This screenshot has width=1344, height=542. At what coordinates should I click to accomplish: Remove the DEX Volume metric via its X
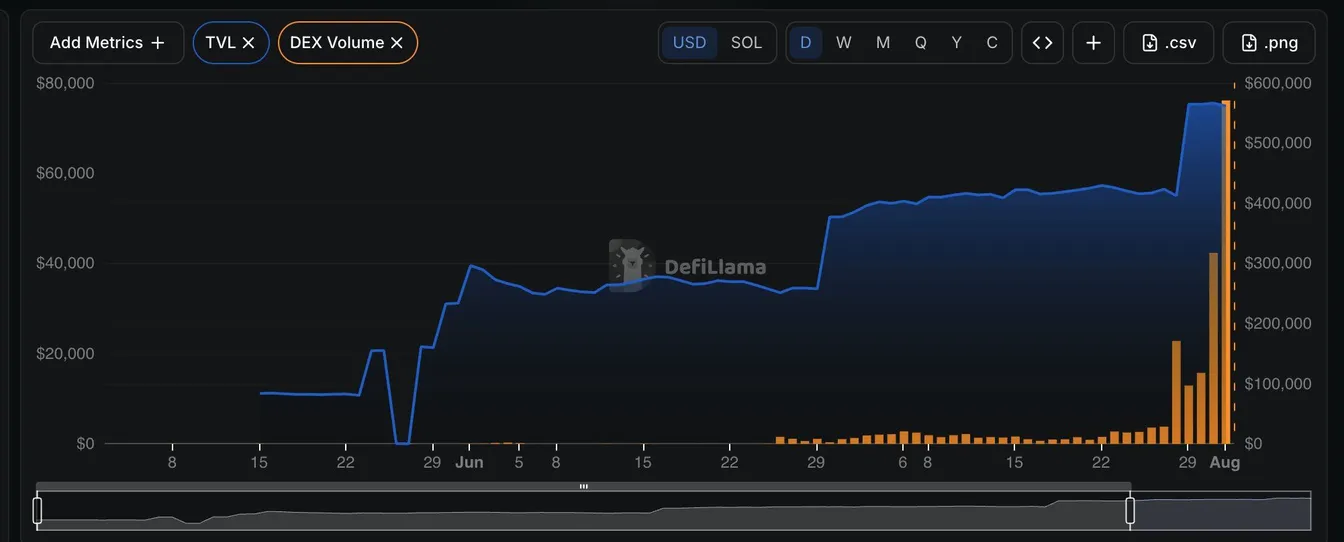[x=396, y=43]
